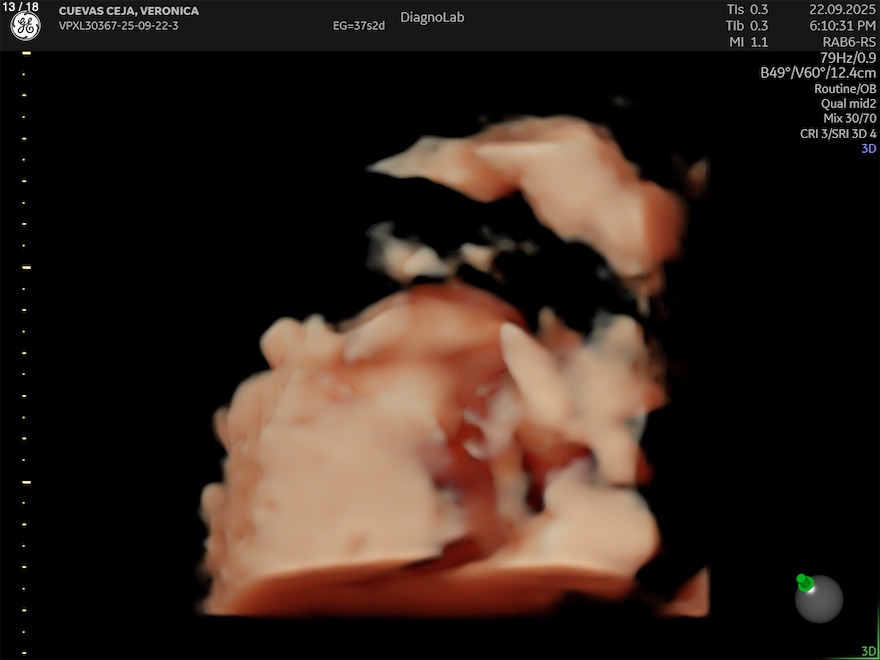Click the DiagnoLab institution name
880x660 pixels.
(x=432, y=17)
